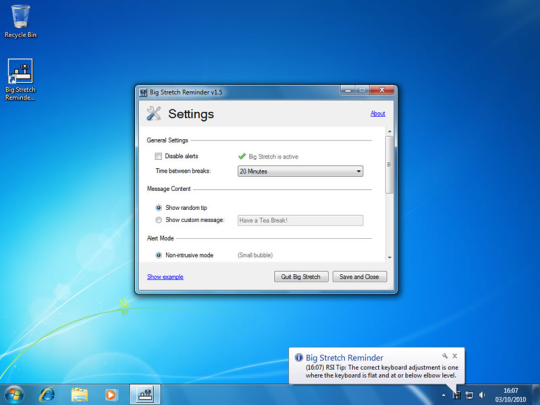This screenshot has height=405, width=540.
Task: Click the Quit Big Stretch button
Action: click(301, 277)
